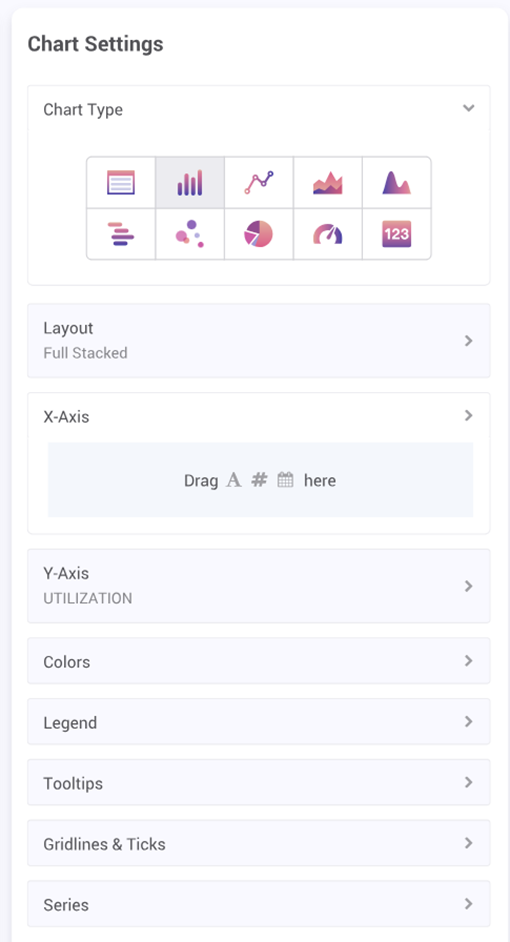Open Gridlines & Ticks settings
The height and width of the screenshot is (942, 510).
[259, 843]
